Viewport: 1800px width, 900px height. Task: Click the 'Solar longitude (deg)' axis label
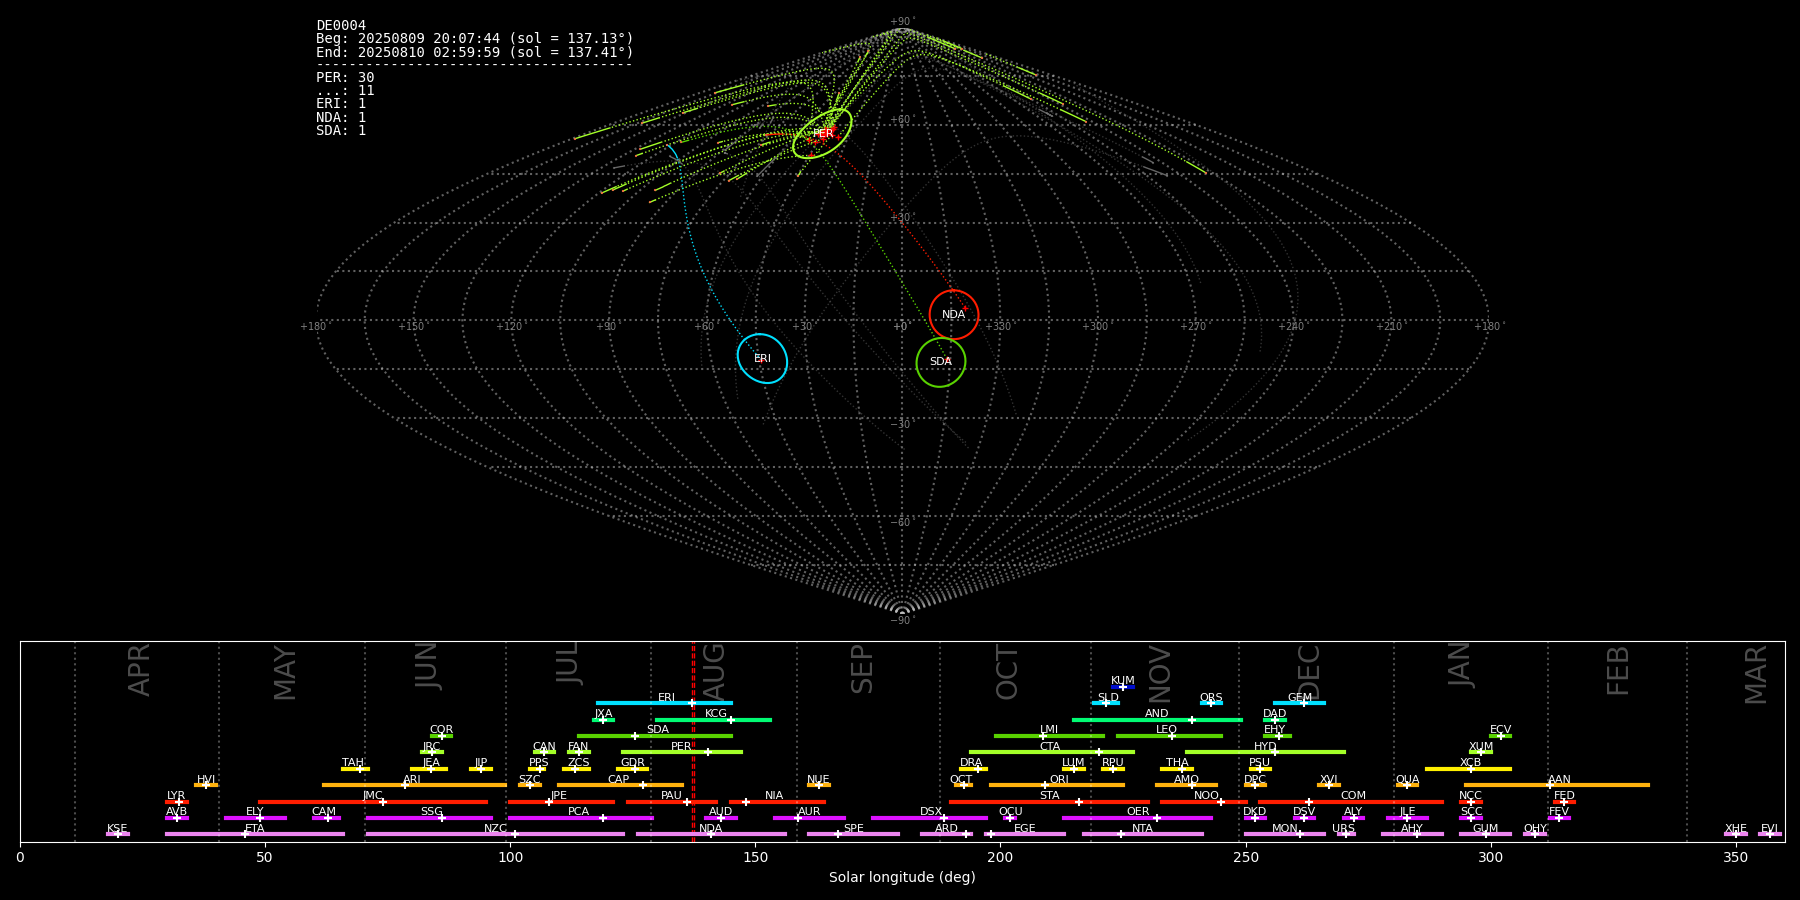[x=902, y=877]
